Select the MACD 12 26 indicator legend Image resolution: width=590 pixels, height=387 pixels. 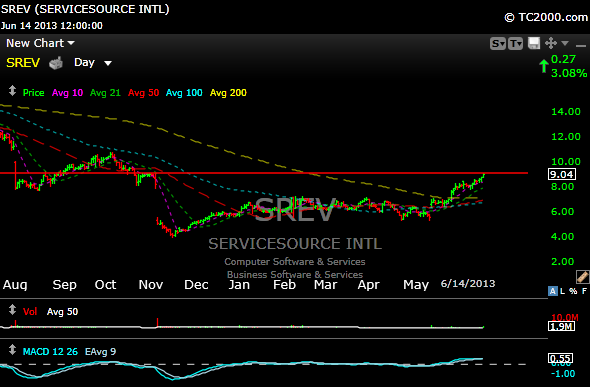(50, 352)
